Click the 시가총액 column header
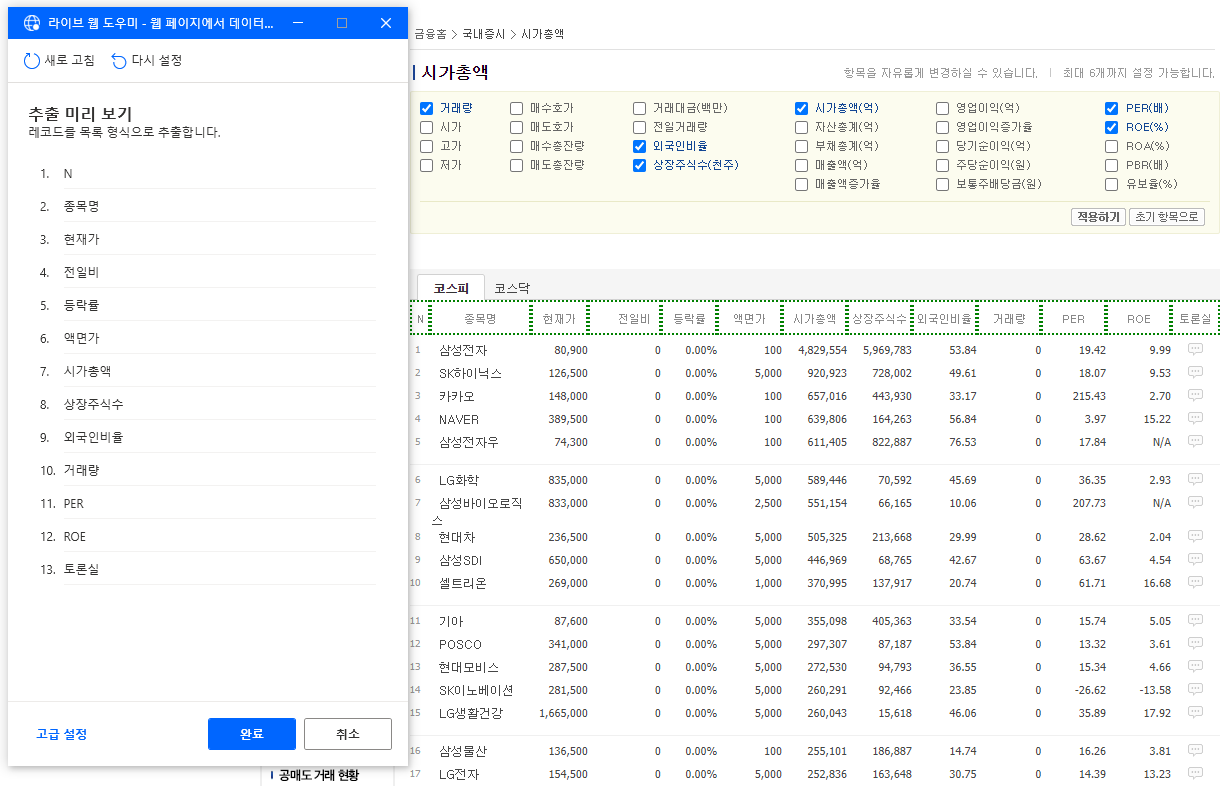The height and width of the screenshot is (786, 1230). tap(814, 319)
